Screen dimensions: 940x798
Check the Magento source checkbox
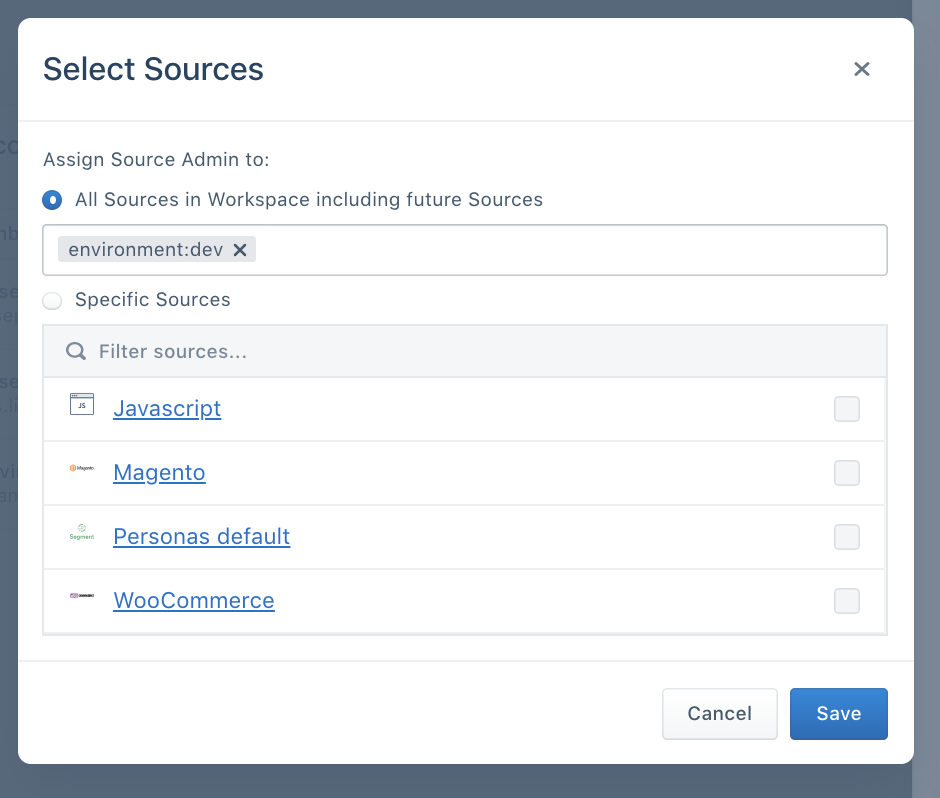click(x=847, y=472)
